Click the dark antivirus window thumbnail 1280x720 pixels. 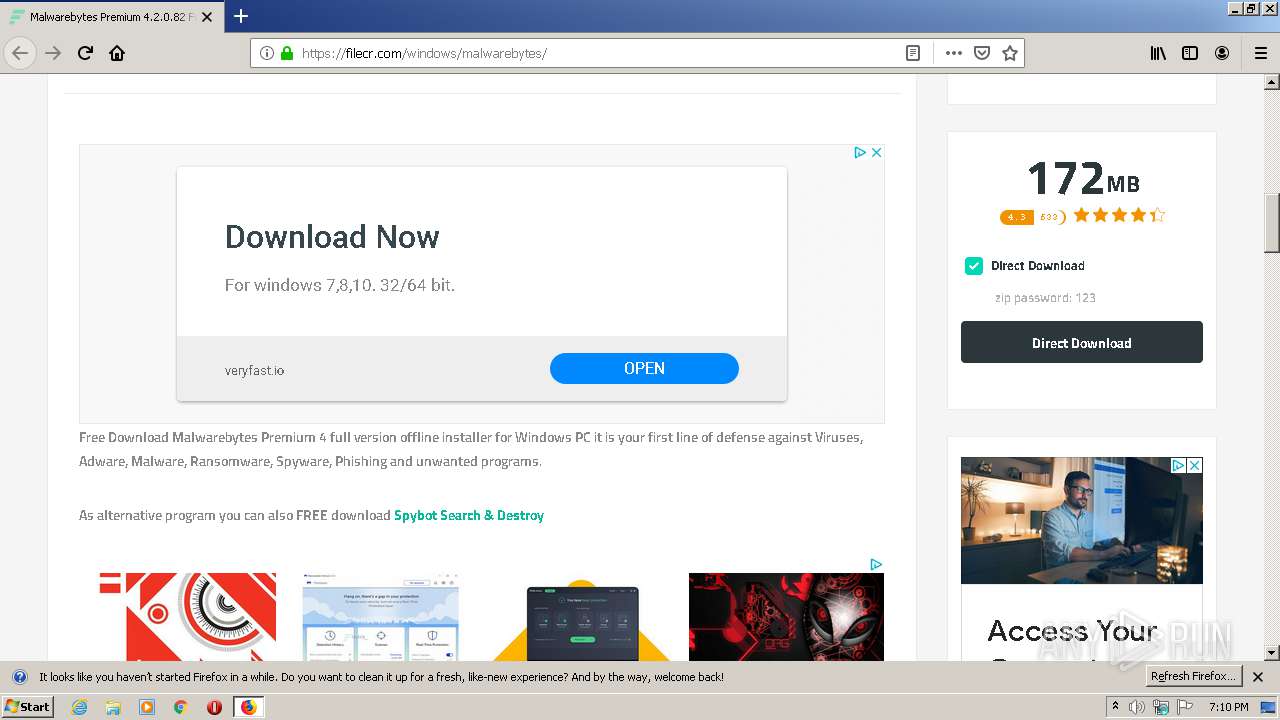click(583, 620)
